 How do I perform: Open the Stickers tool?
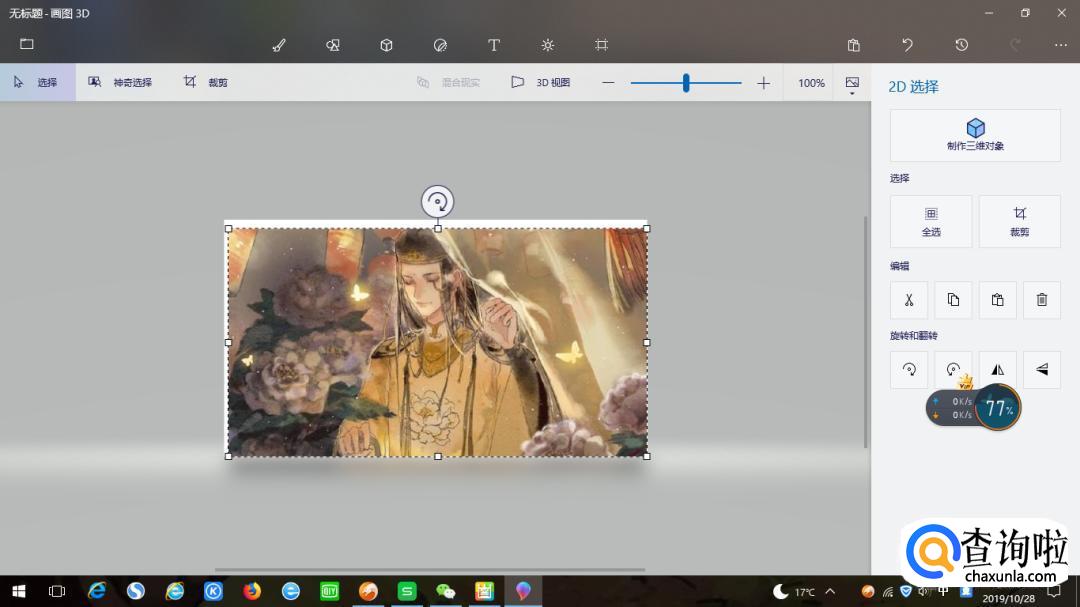pos(440,45)
